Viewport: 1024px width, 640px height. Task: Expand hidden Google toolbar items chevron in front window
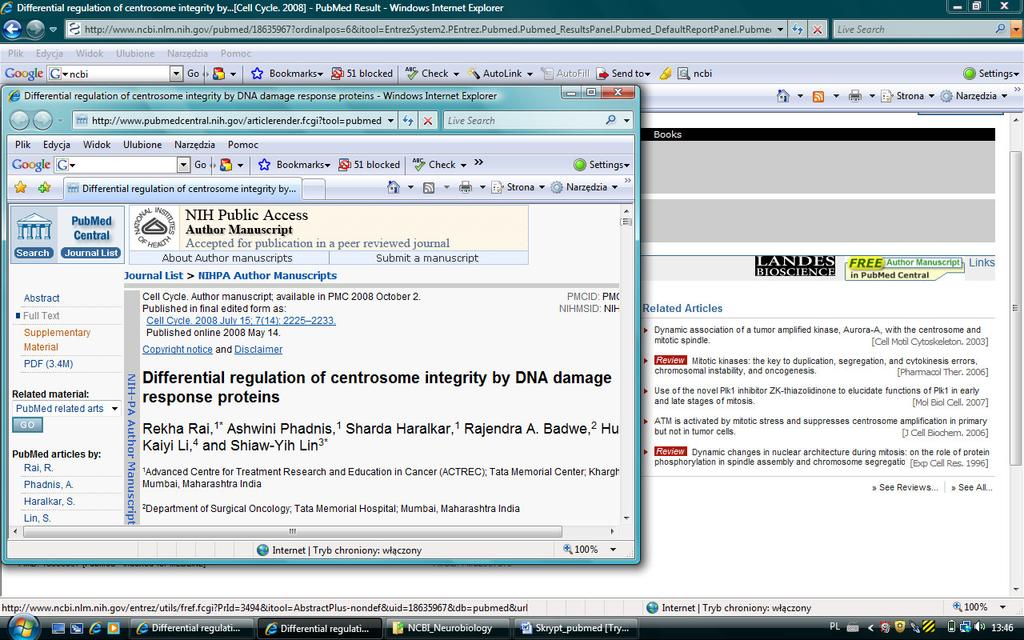(479, 163)
